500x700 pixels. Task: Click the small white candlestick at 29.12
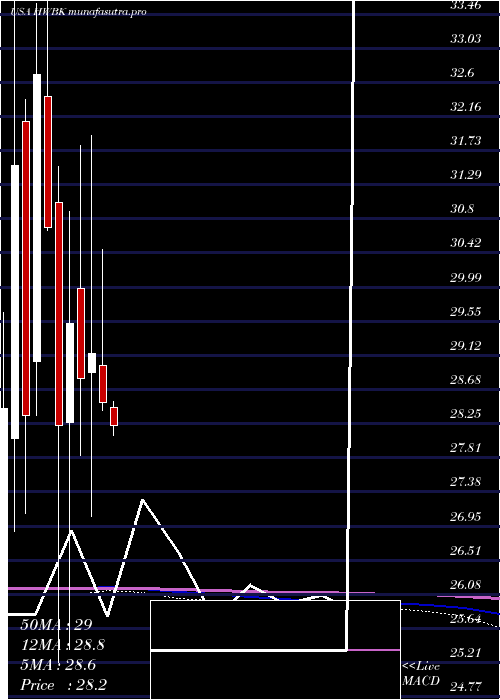(x=92, y=363)
